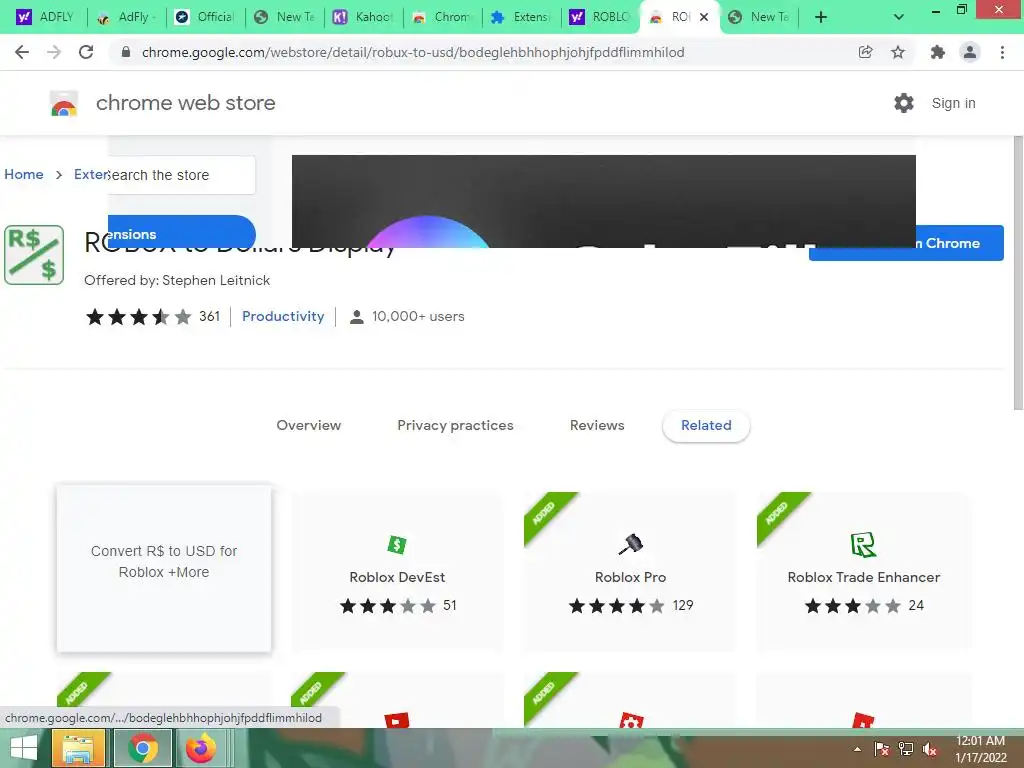The height and width of the screenshot is (768, 1024).
Task: Reload the page with the refresh icon
Action: [x=86, y=52]
